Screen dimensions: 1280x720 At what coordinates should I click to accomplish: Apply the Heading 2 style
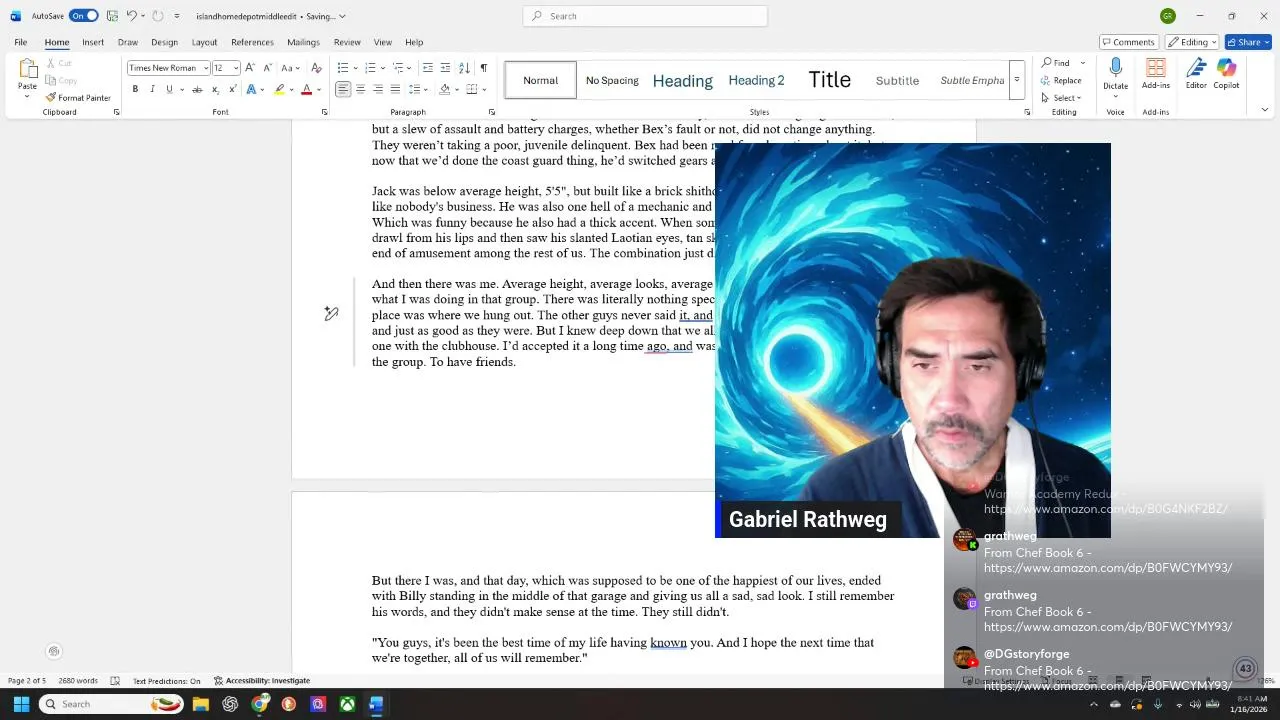[756, 80]
